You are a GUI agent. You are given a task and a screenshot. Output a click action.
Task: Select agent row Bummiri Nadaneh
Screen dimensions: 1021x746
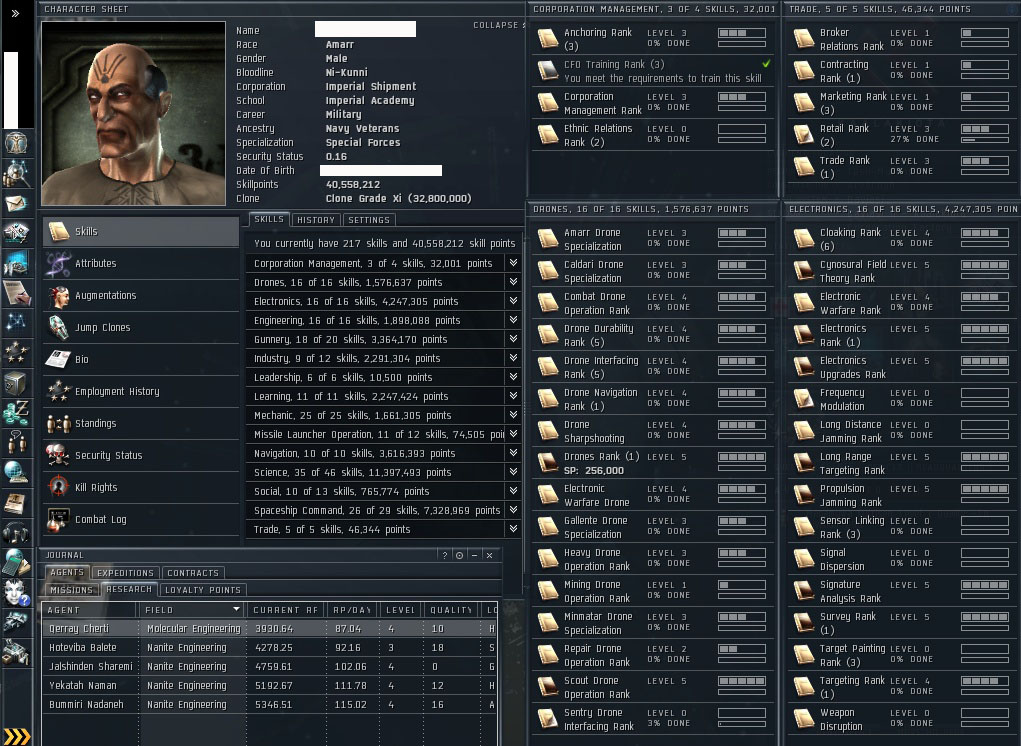[270, 704]
